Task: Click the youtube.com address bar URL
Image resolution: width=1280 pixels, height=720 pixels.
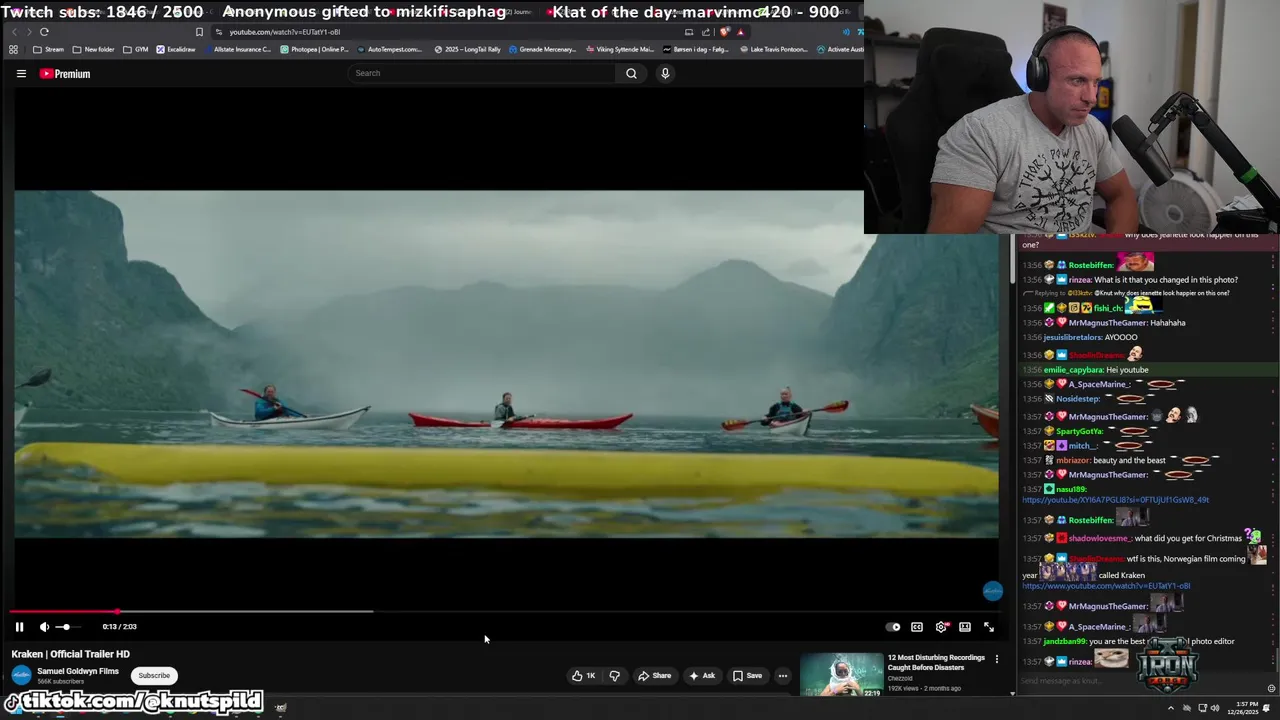Action: point(284,32)
